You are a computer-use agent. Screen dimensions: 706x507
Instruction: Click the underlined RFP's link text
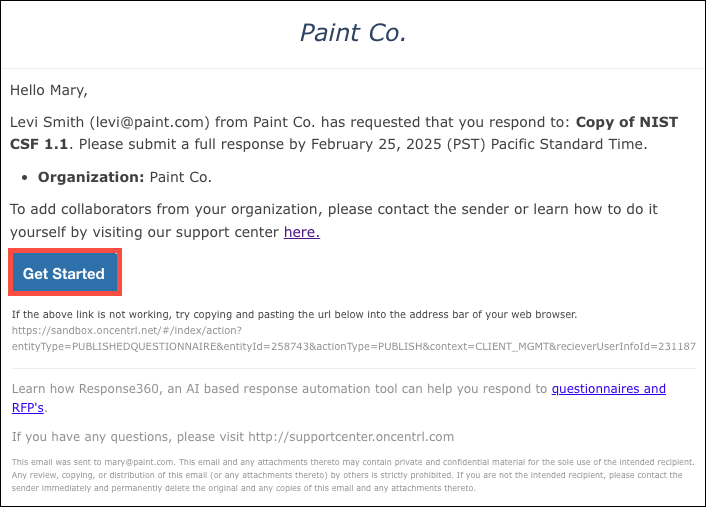click(x=27, y=407)
